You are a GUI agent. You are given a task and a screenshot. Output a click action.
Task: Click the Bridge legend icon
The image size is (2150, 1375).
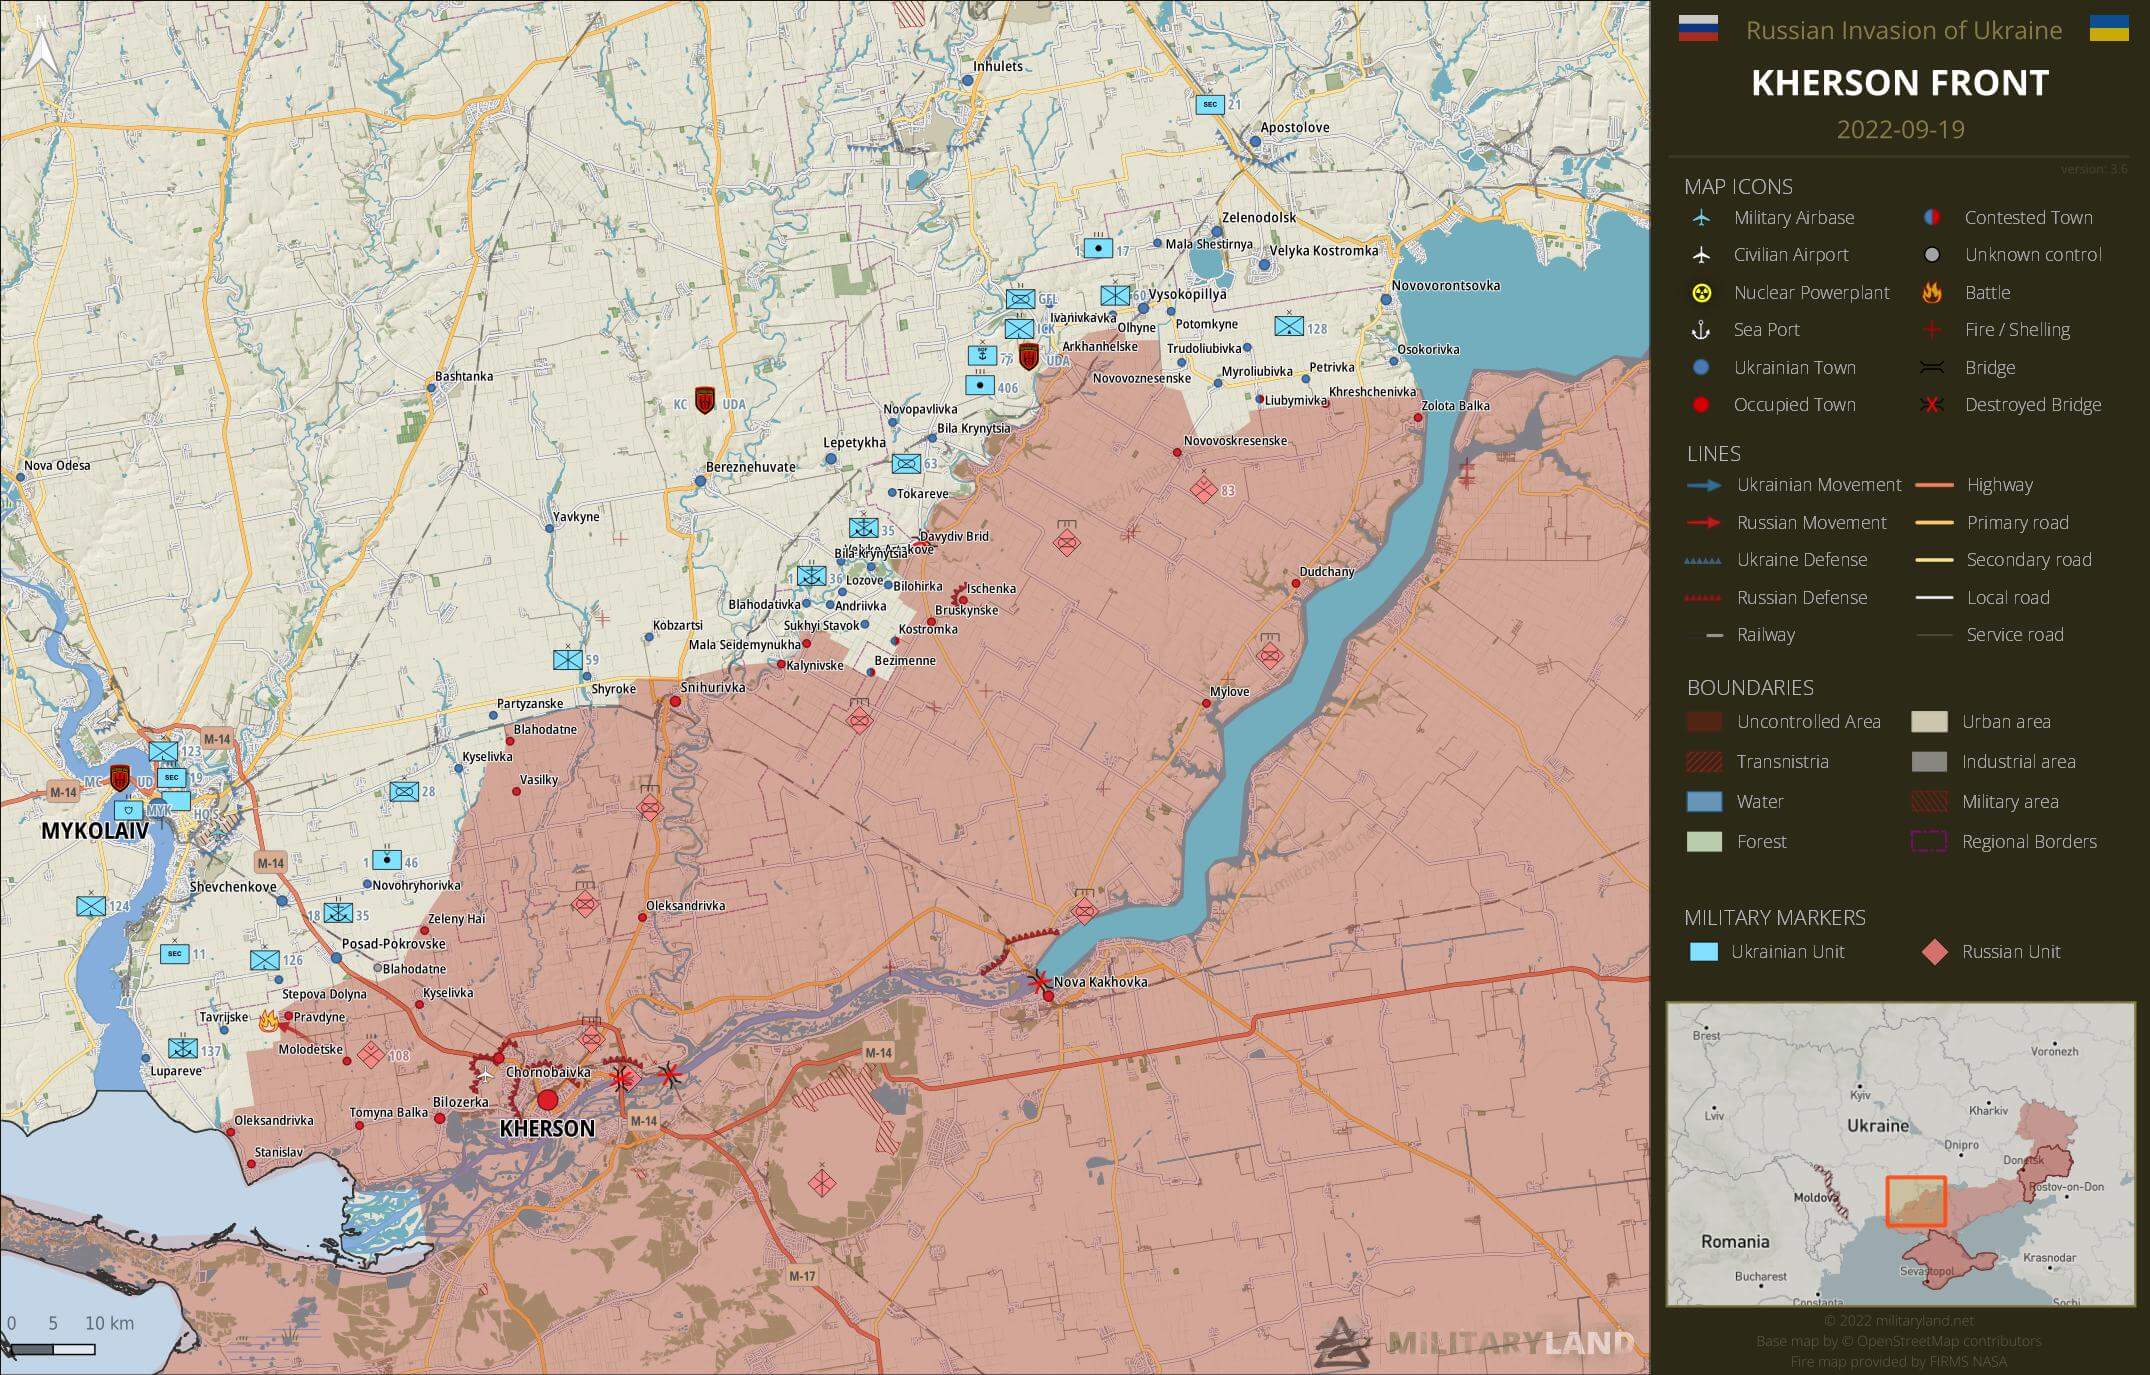[1932, 368]
